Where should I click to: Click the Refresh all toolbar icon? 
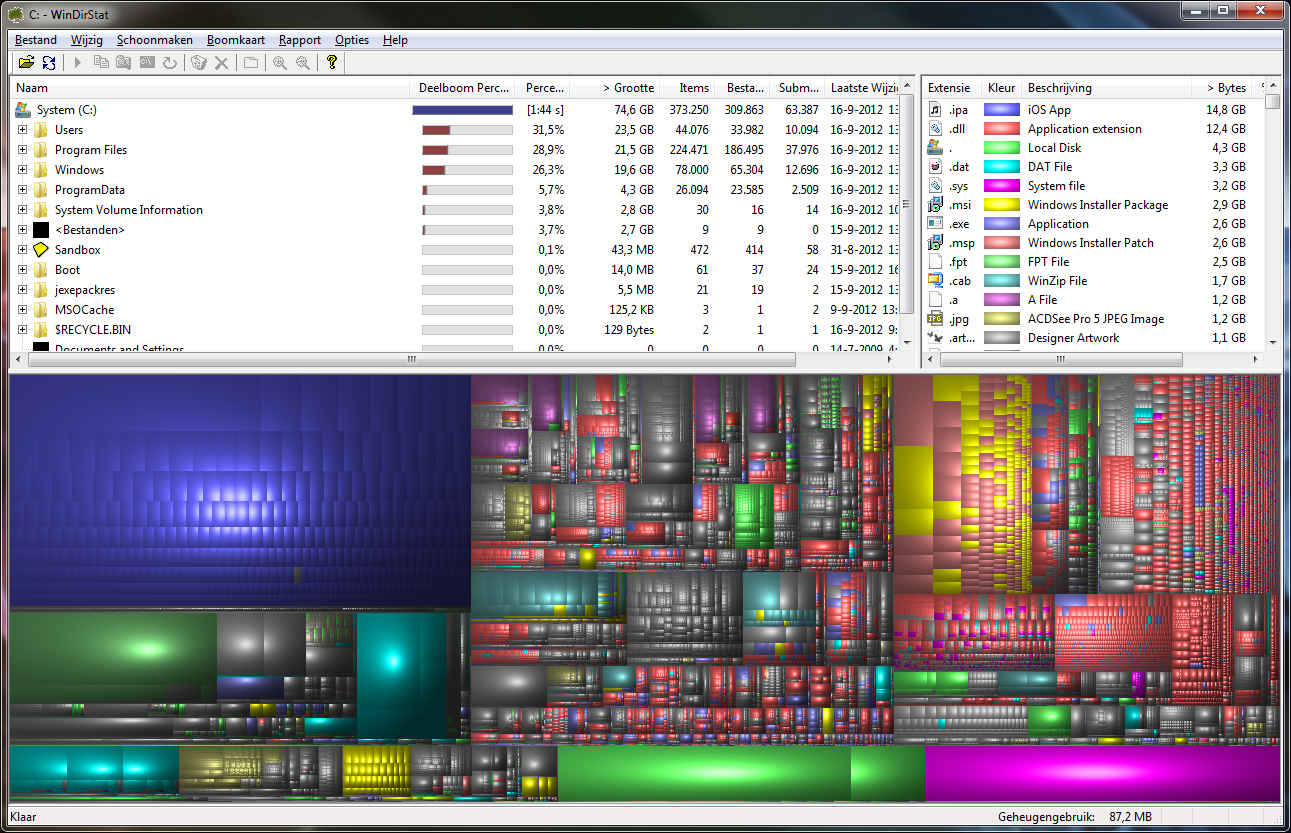pos(49,63)
